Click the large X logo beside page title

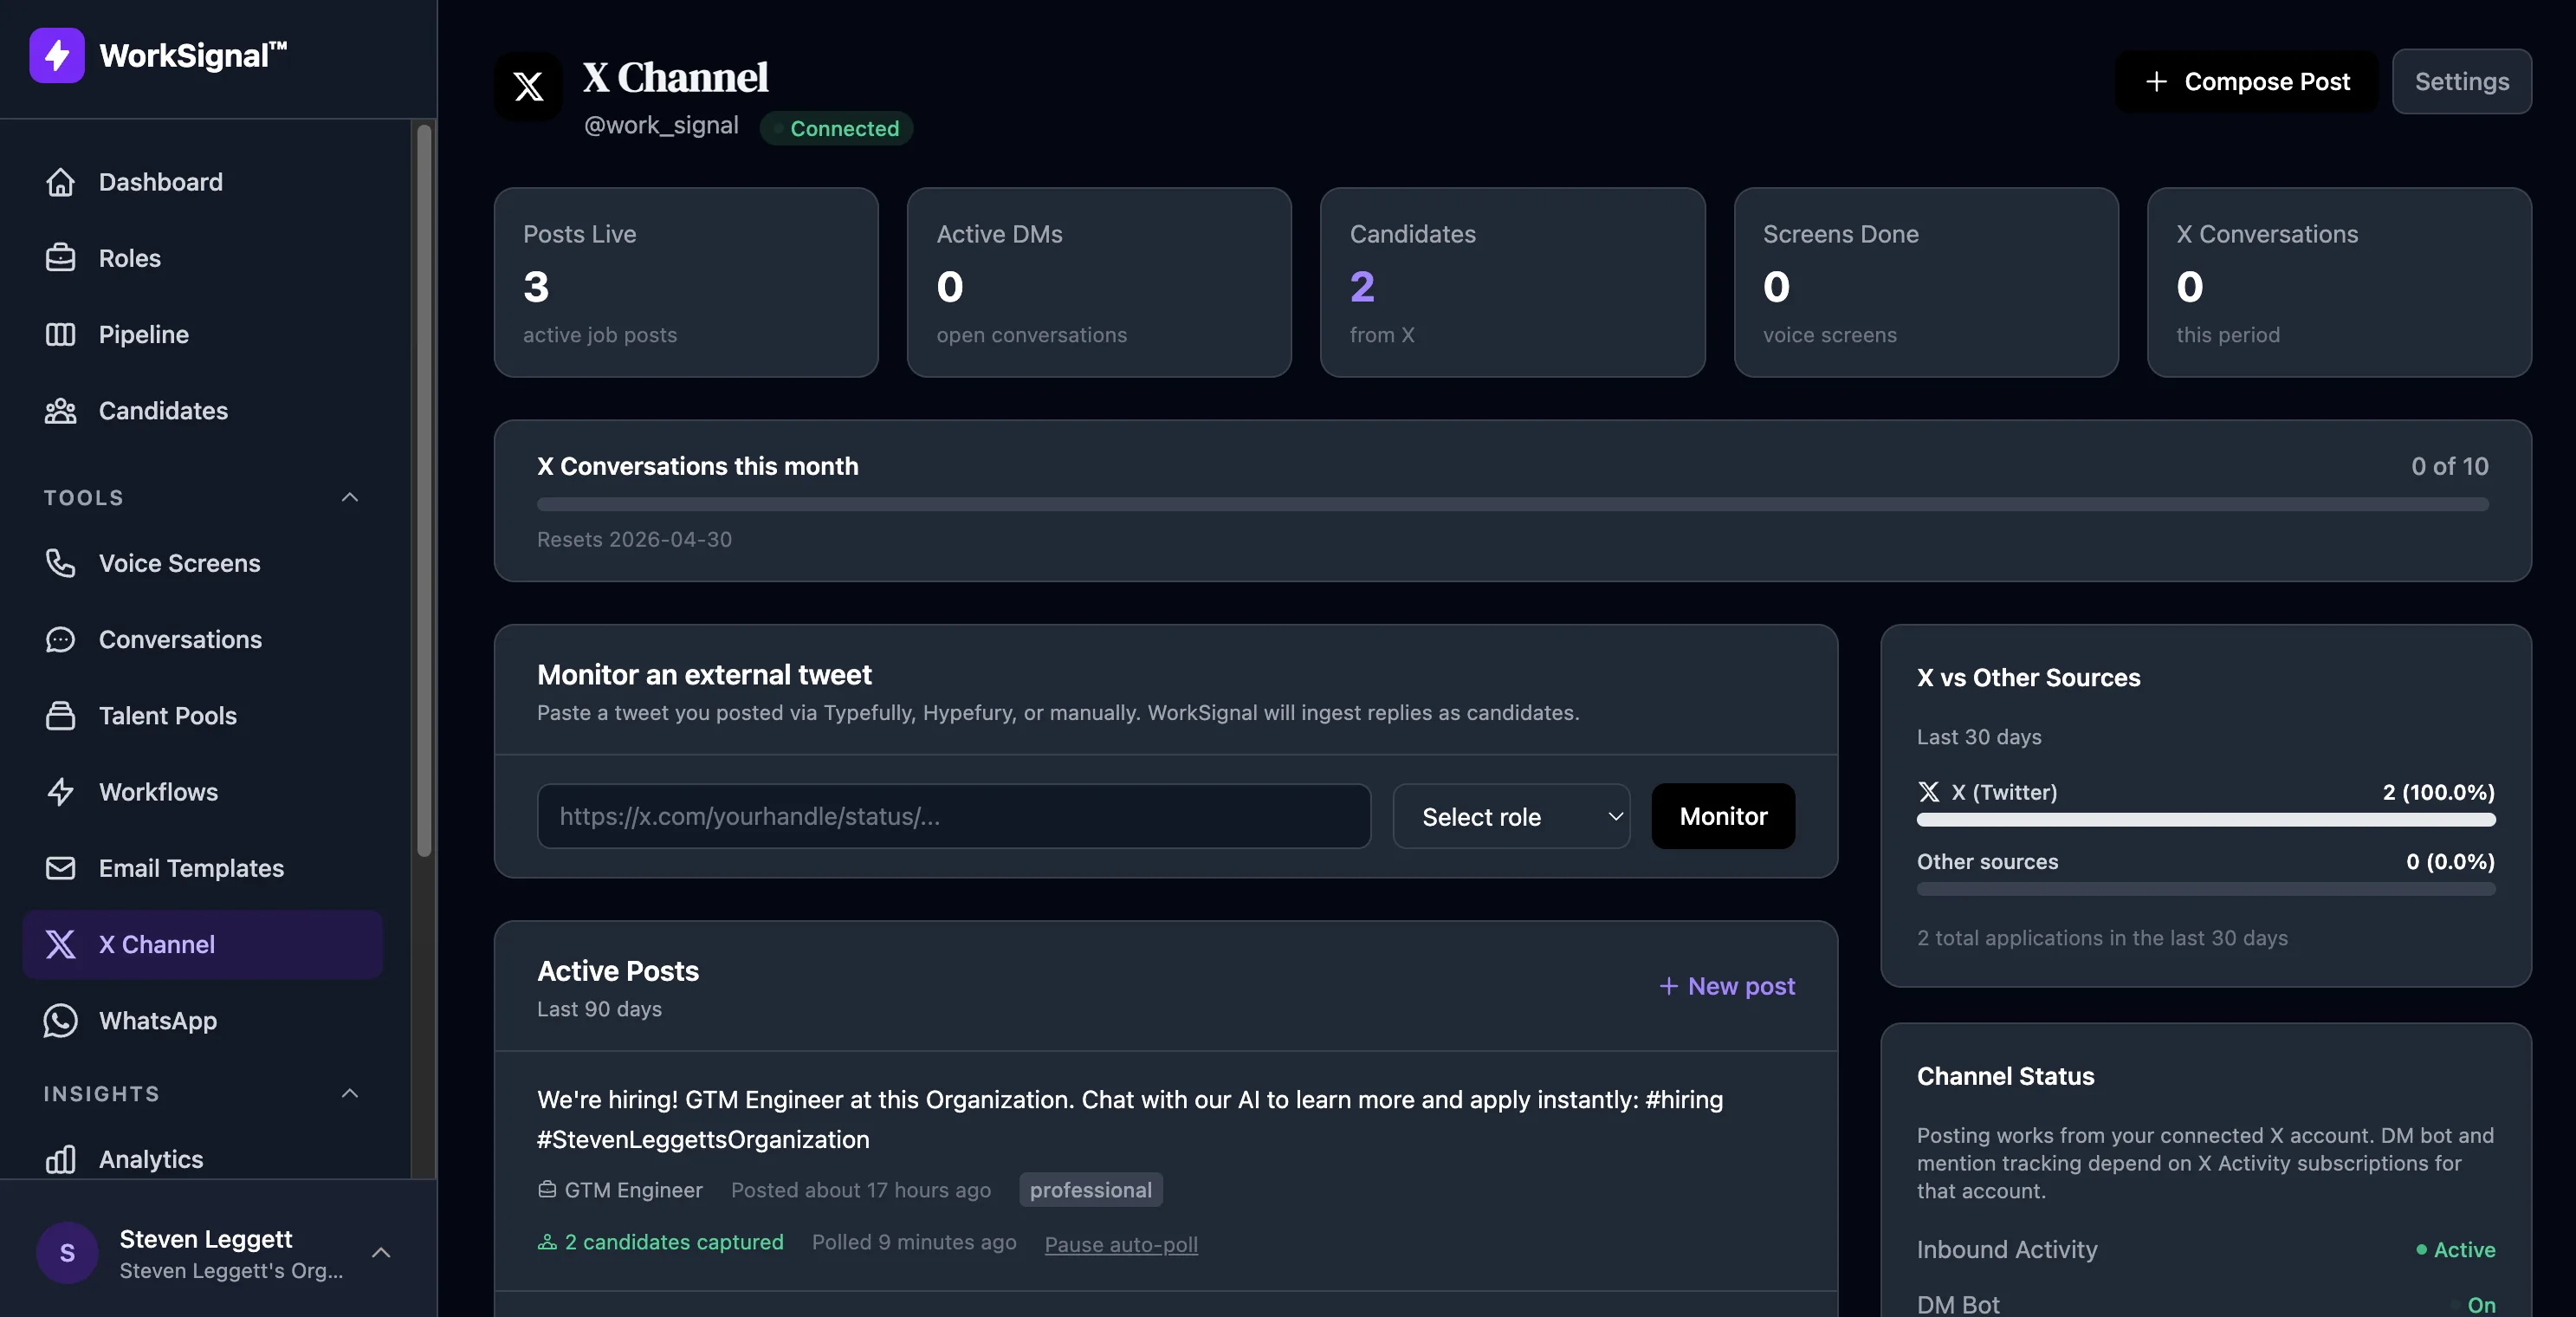(528, 86)
